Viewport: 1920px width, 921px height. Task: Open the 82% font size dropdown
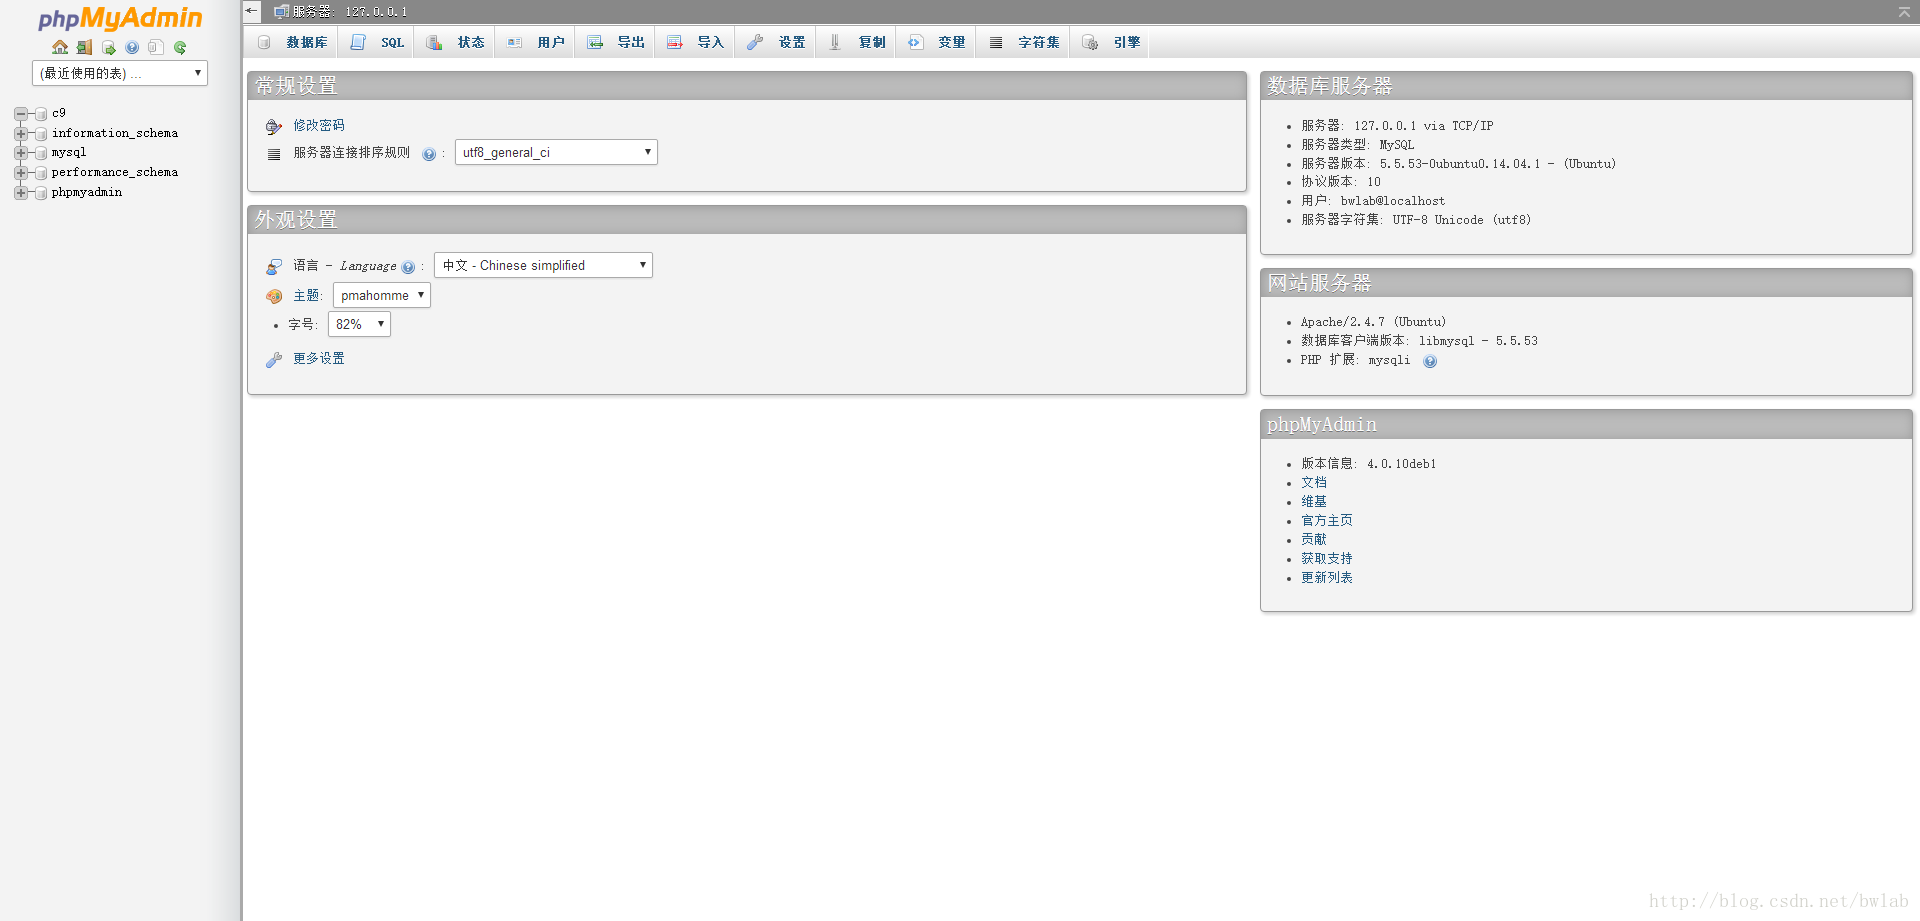(x=359, y=324)
